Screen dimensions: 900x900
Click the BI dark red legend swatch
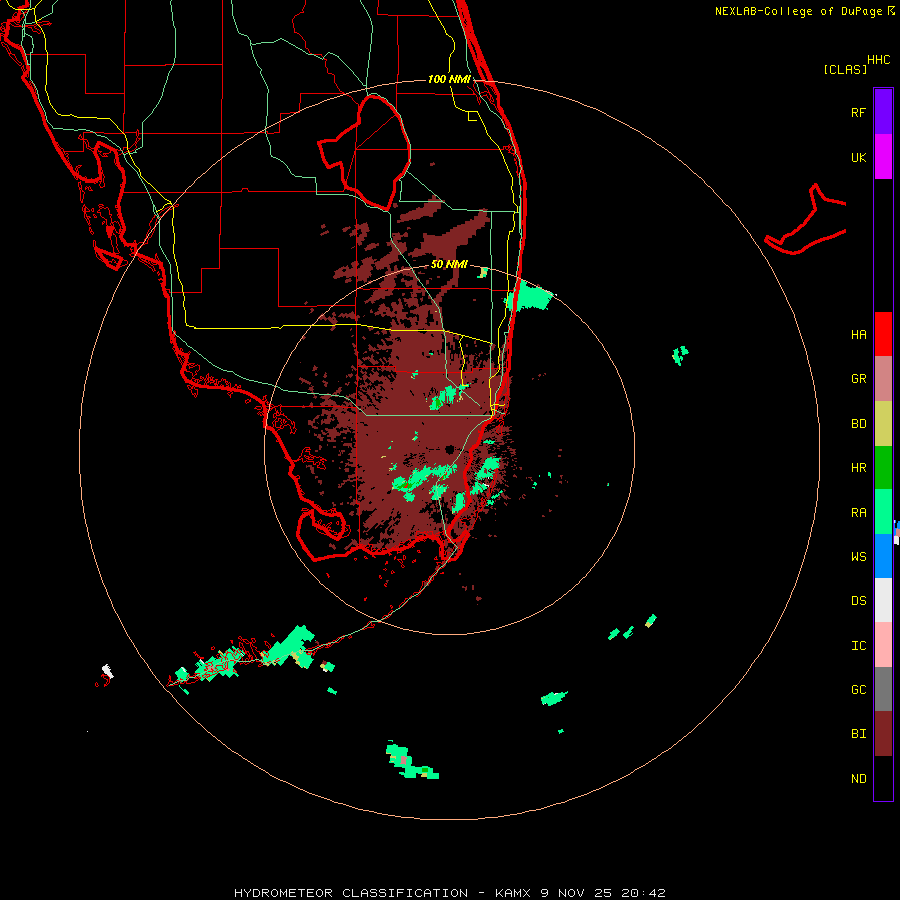coord(883,734)
